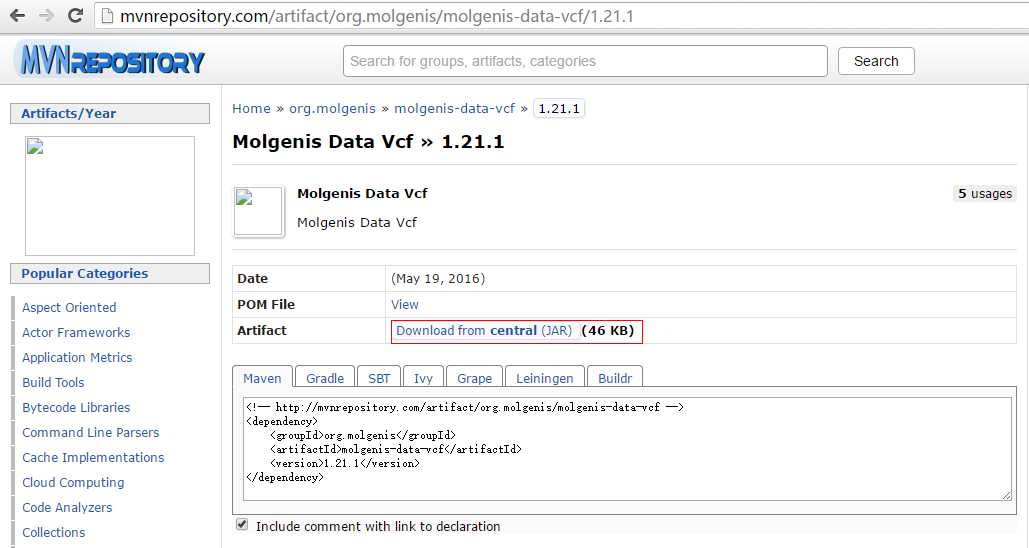Open the org.molgenis breadcrumb link
Screen dimensions: 1029x548
[x=333, y=108]
